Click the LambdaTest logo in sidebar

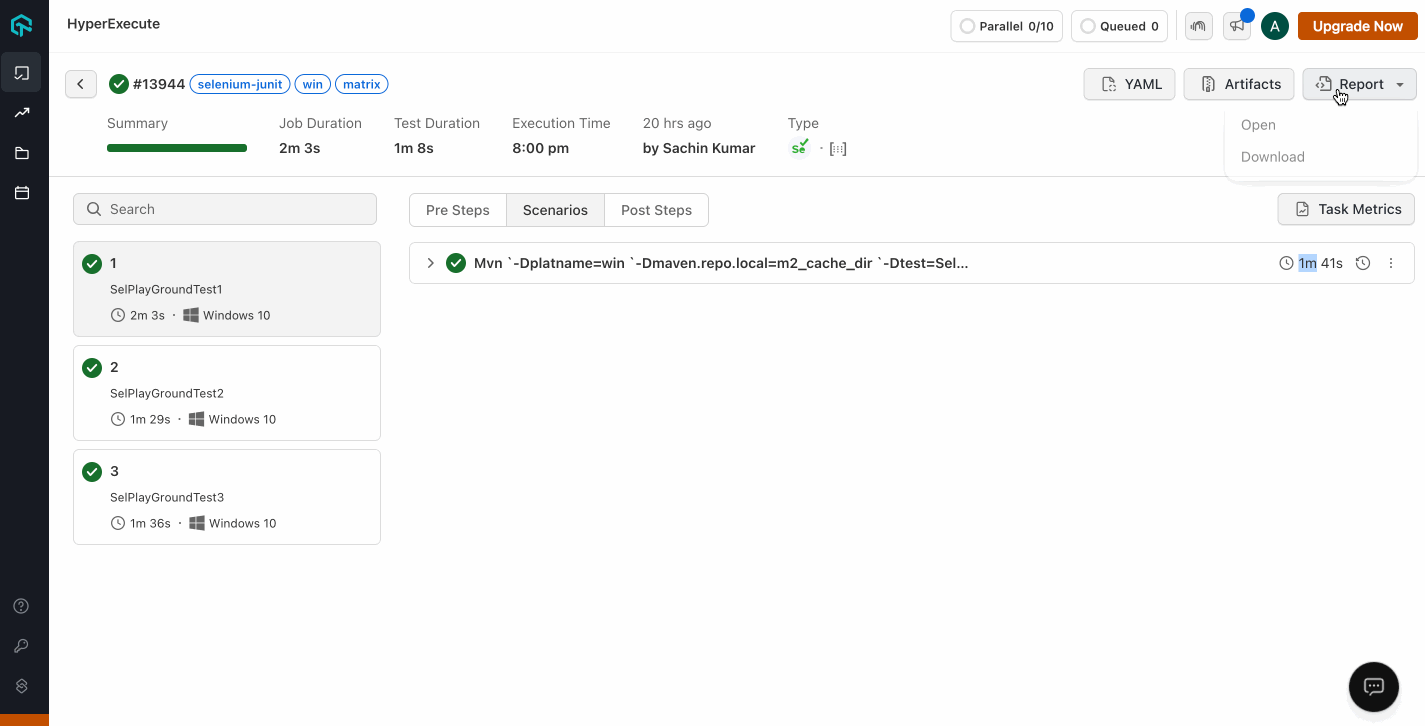22,25
